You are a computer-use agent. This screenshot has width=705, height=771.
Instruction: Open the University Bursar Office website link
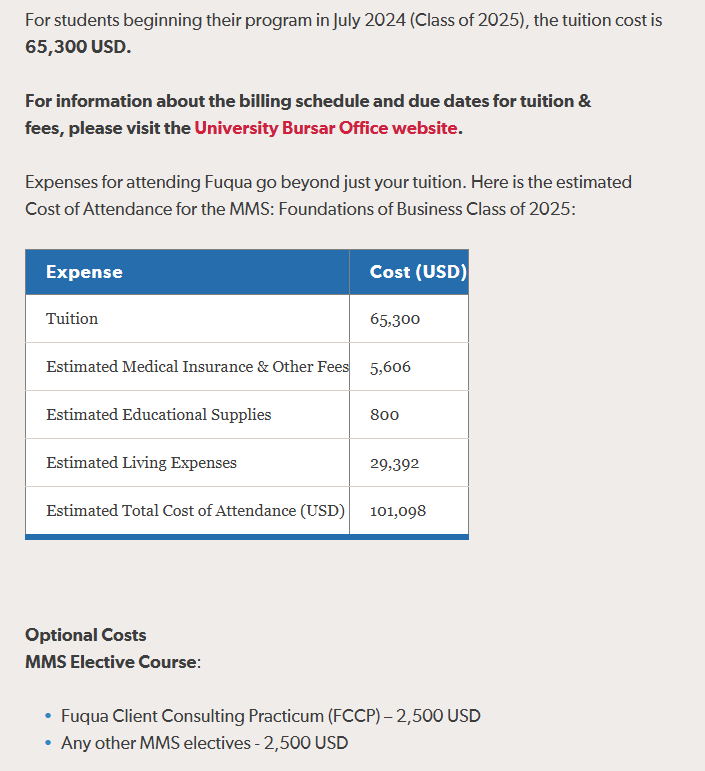tap(326, 128)
